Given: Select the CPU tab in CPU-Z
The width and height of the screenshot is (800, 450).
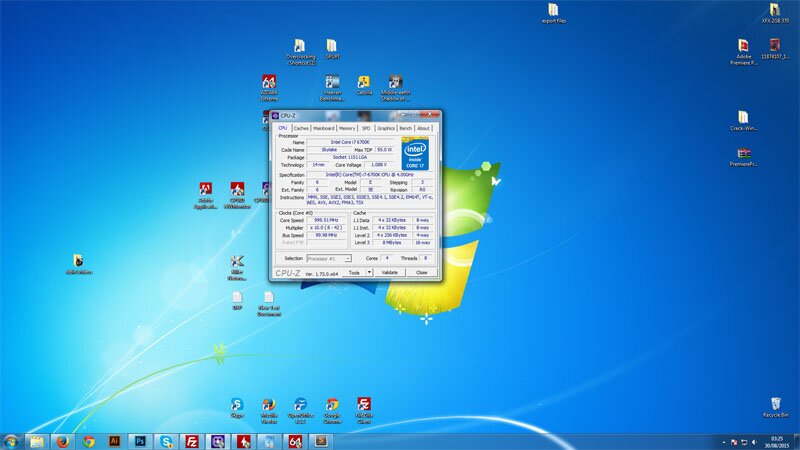Looking at the screenshot, I should tap(283, 128).
